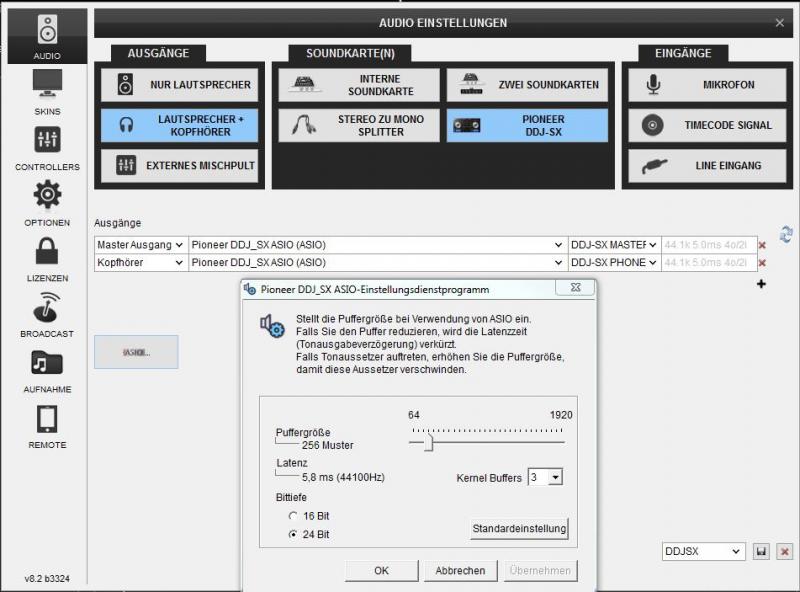The width and height of the screenshot is (800, 592).
Task: Delete the Master Ausgang row with red X
Action: tap(762, 245)
